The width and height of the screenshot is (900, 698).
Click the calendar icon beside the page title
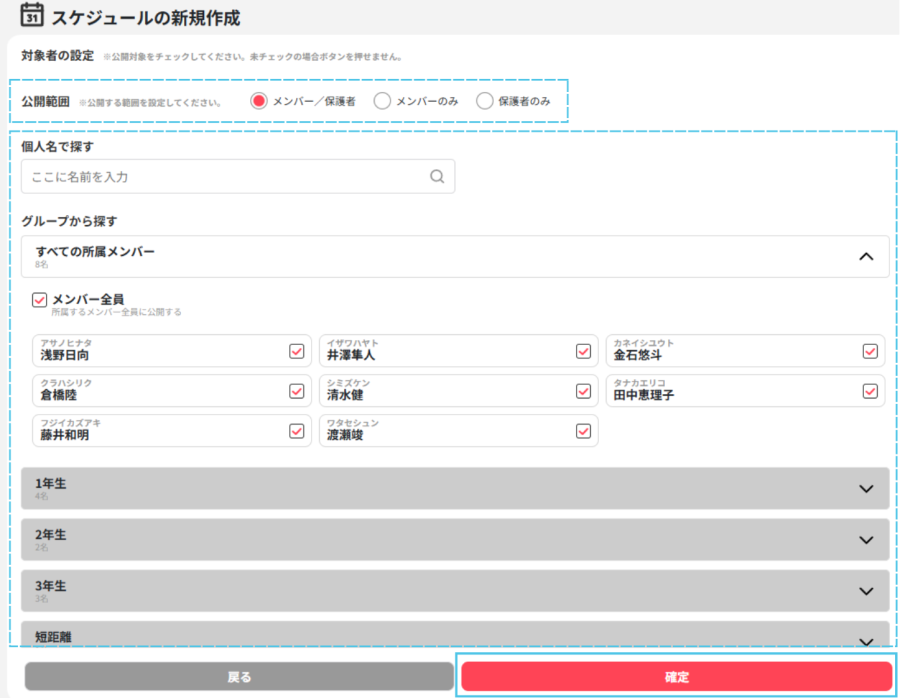(32, 16)
